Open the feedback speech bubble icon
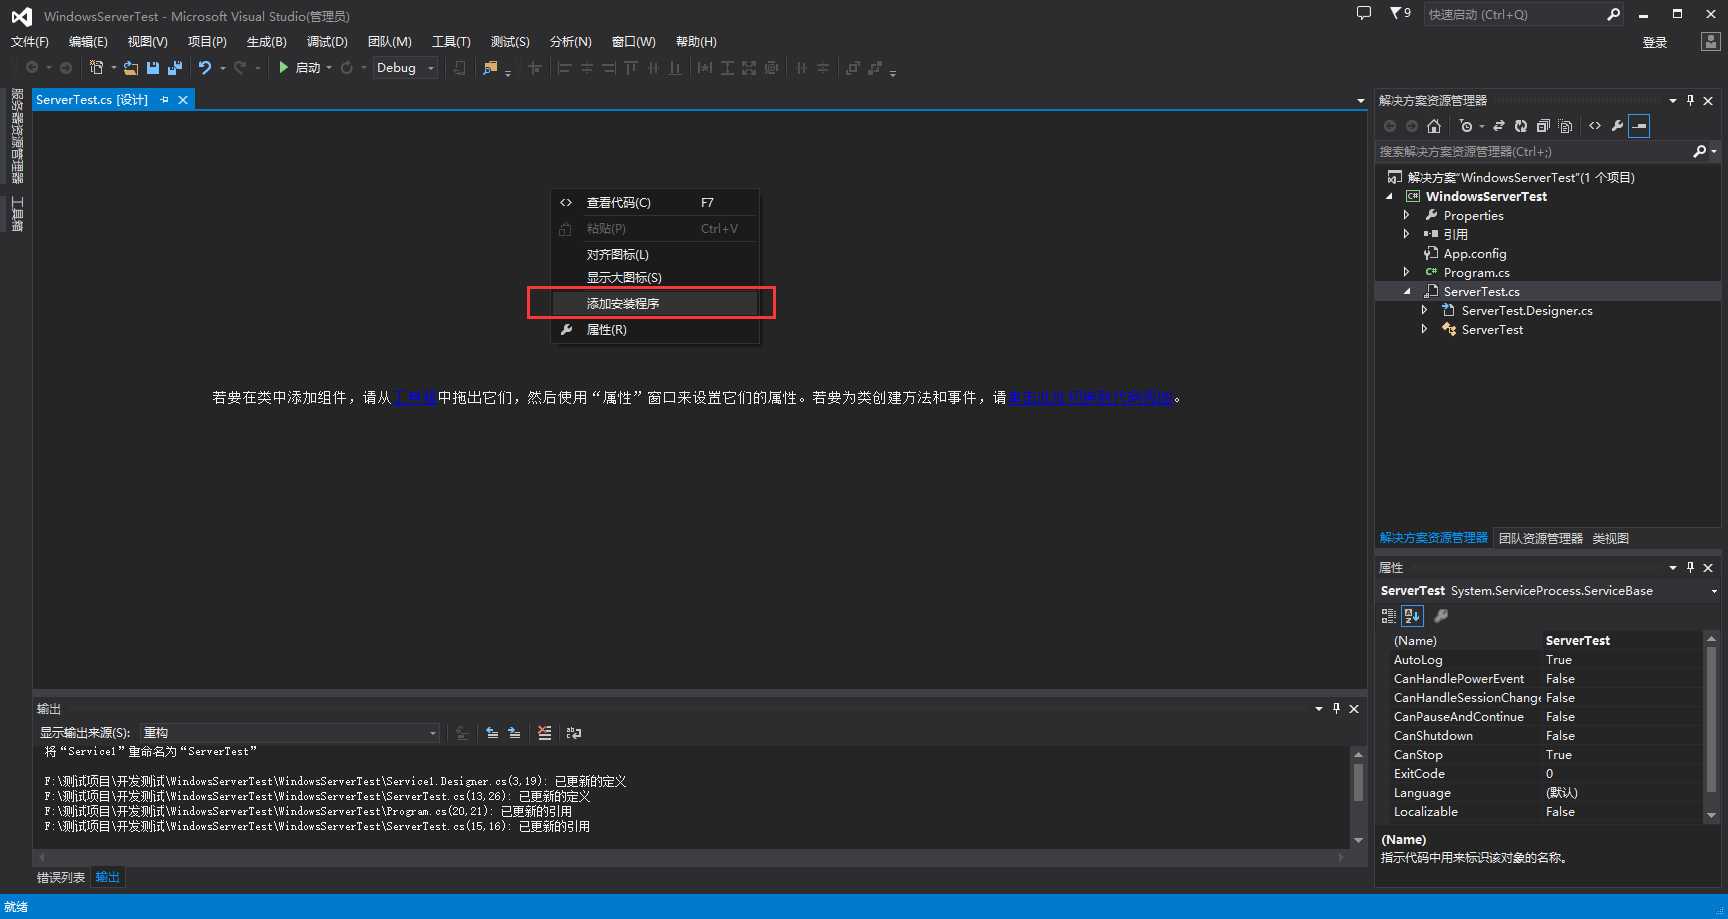The height and width of the screenshot is (919, 1728). [1364, 14]
